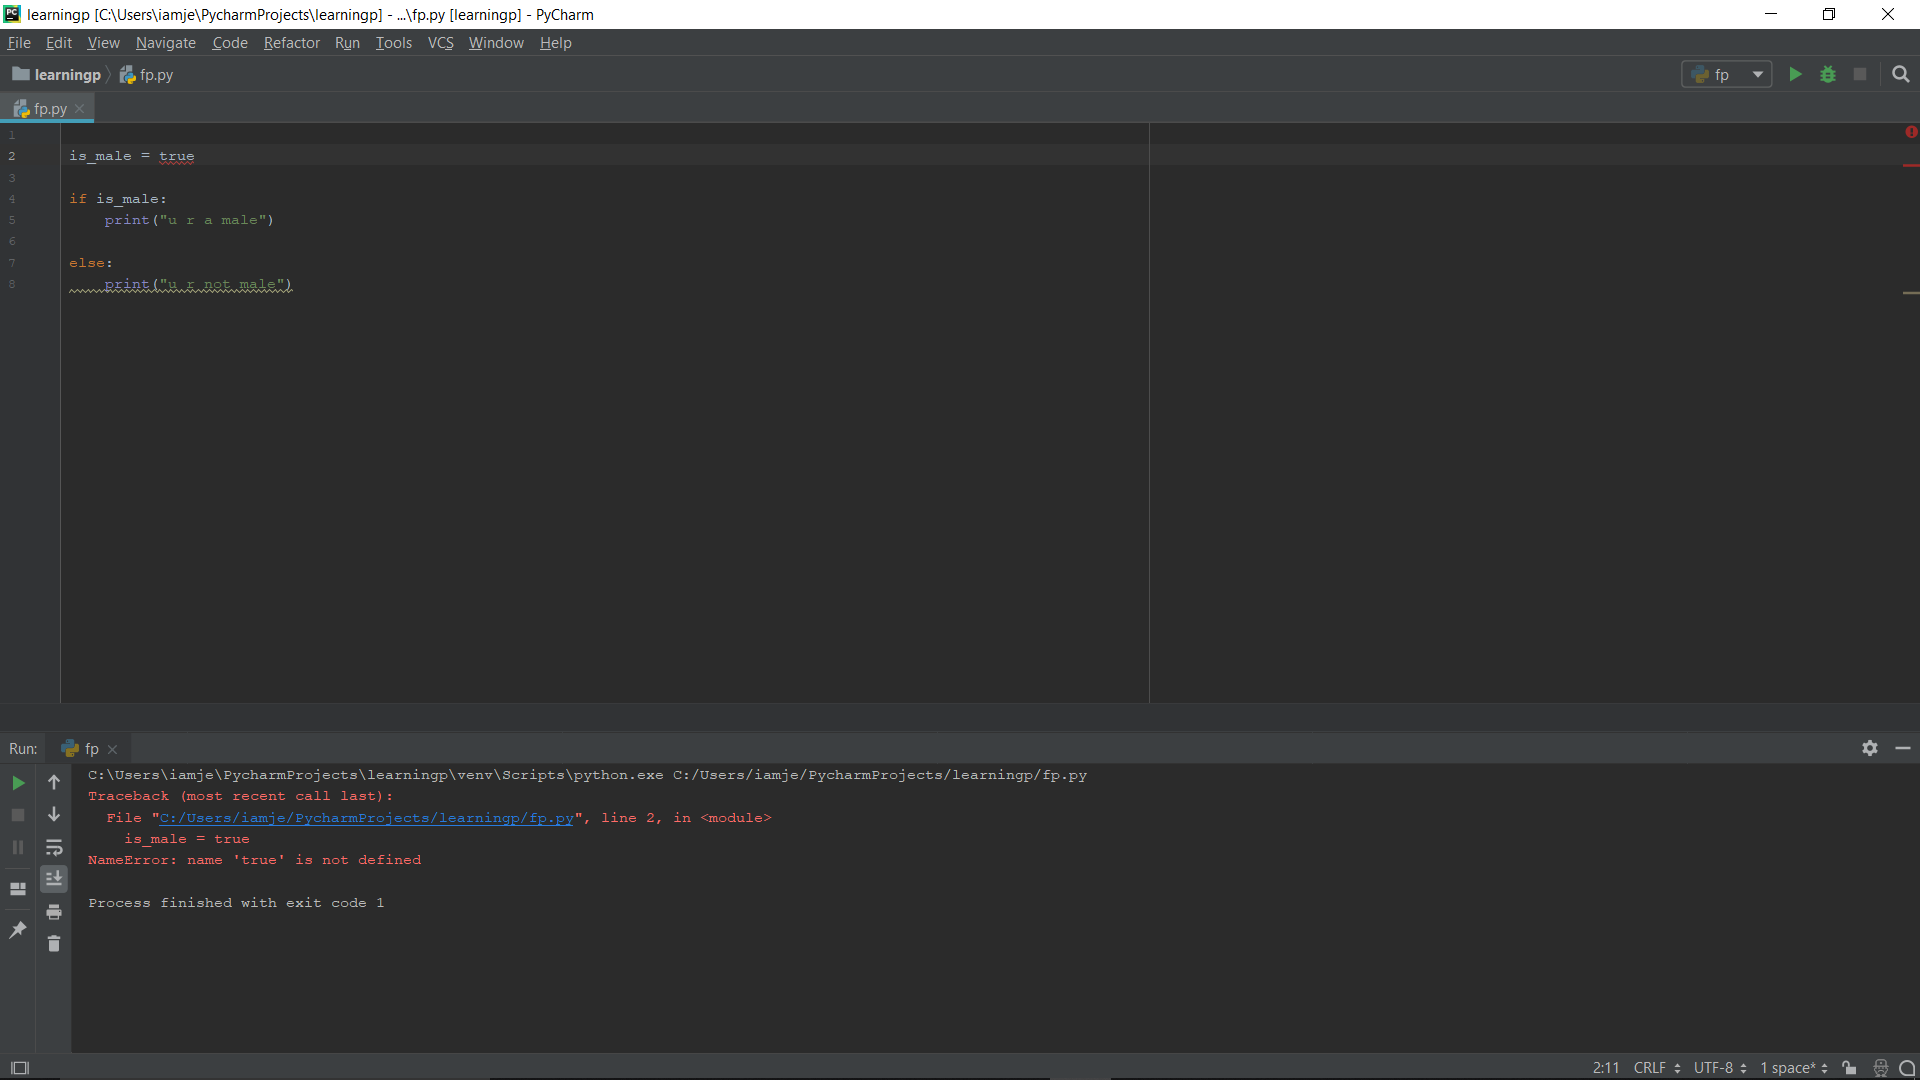
Task: Open the Help menu
Action: 556,43
